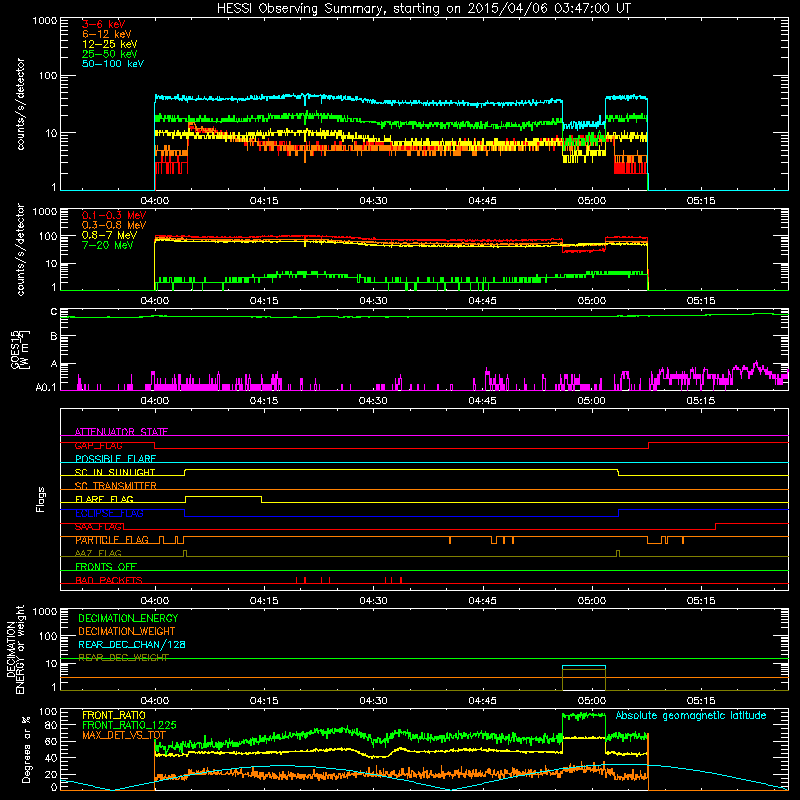Screen dimensions: 800x800
Task: Click the cyan rear decimation step near 05:00
Action: pyautogui.click(x=584, y=666)
